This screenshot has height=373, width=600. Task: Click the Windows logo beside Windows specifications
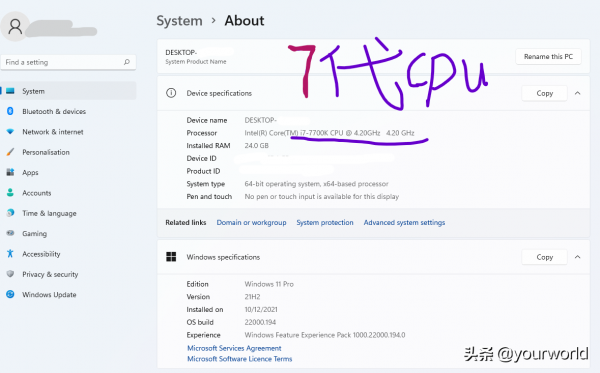click(171, 257)
